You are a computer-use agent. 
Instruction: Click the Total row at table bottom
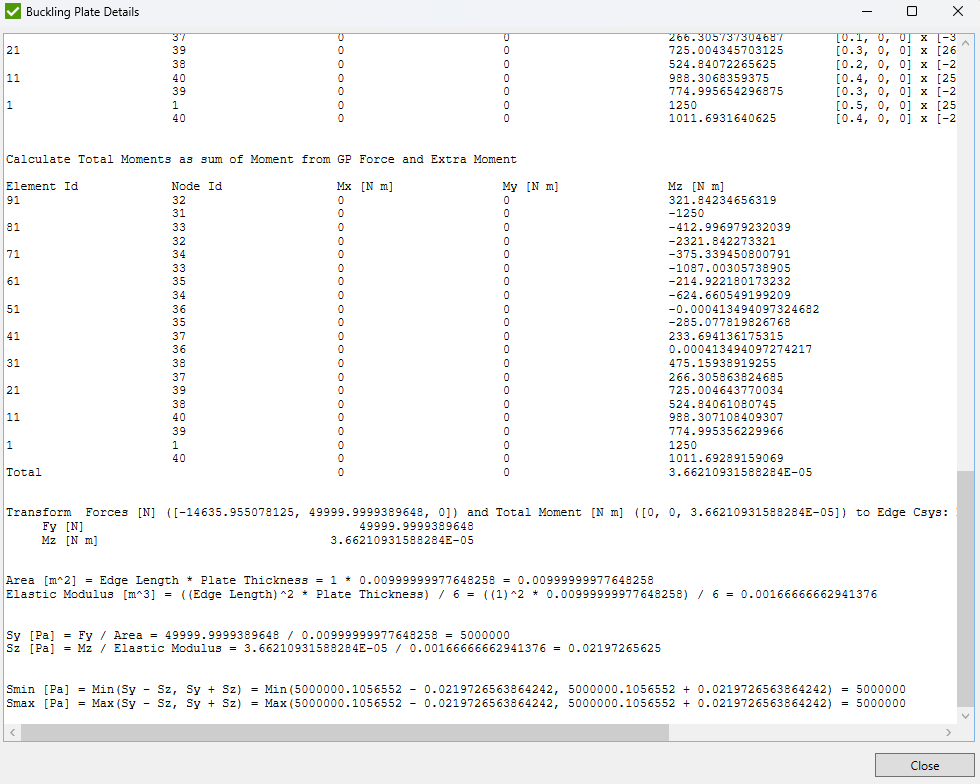click(24, 471)
